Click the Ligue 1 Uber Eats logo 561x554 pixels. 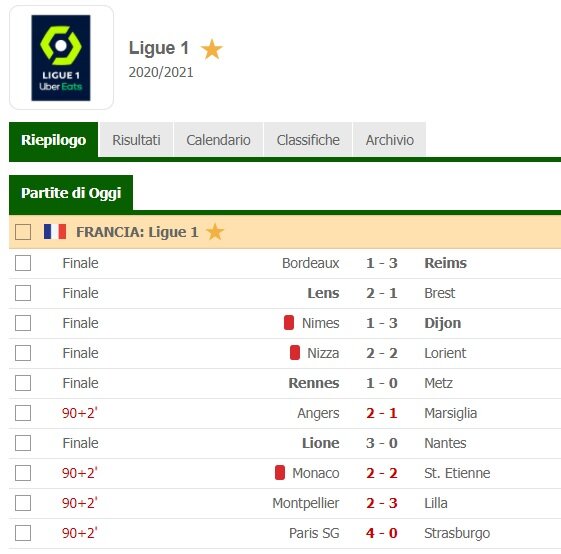61,58
